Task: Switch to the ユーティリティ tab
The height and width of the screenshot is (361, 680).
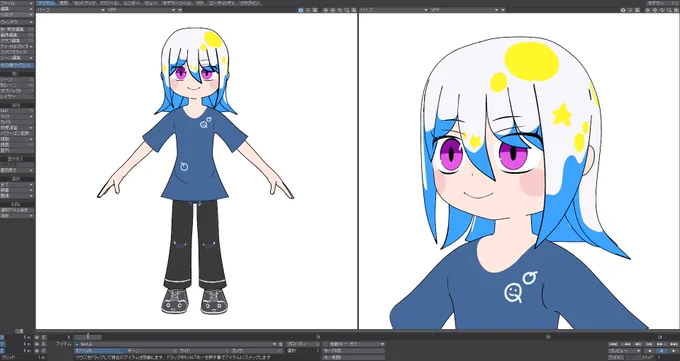Action: click(222, 3)
